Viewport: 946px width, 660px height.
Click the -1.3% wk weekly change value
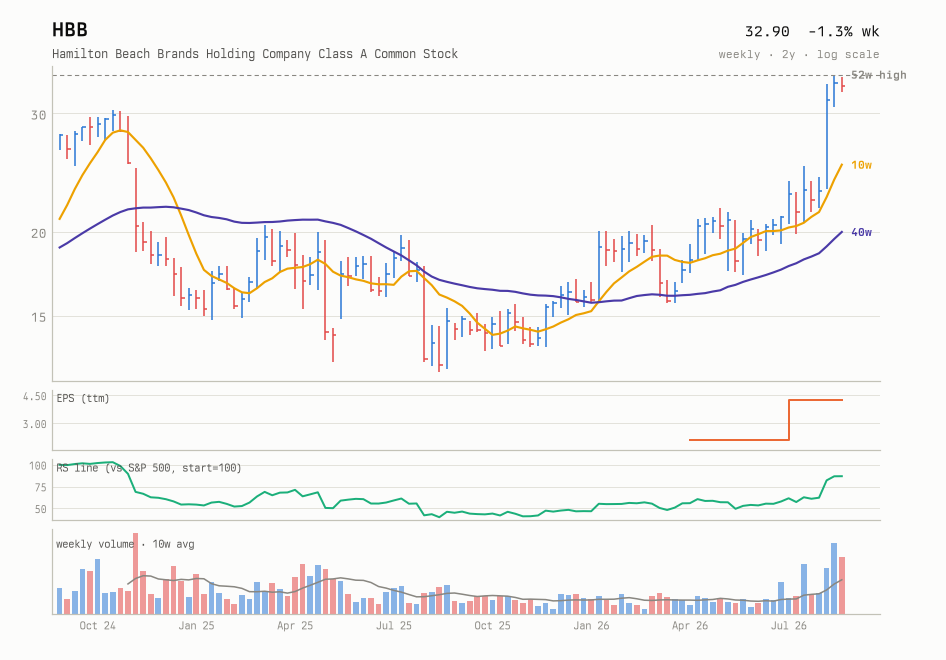coord(843,31)
